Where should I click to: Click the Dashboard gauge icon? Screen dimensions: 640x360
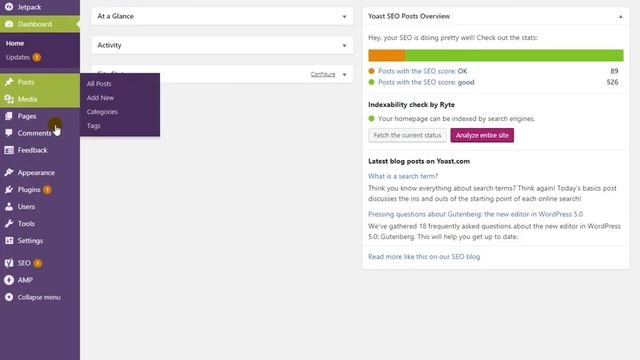[x=9, y=24]
